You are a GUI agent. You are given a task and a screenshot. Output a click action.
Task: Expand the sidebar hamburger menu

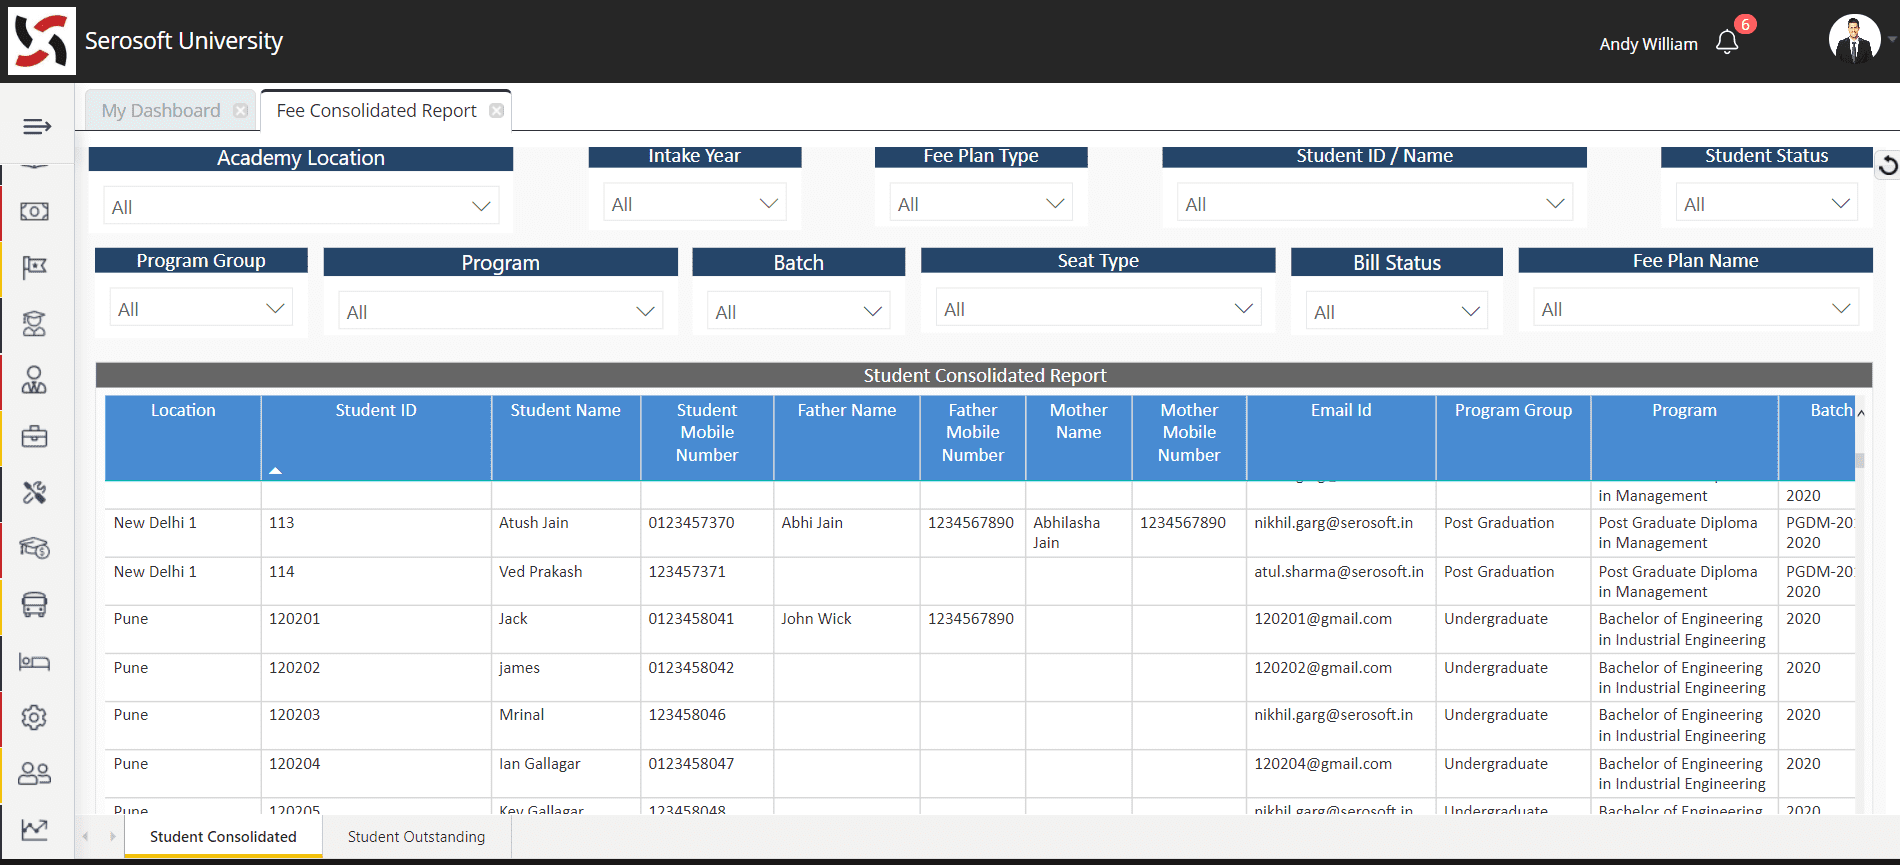point(37,126)
